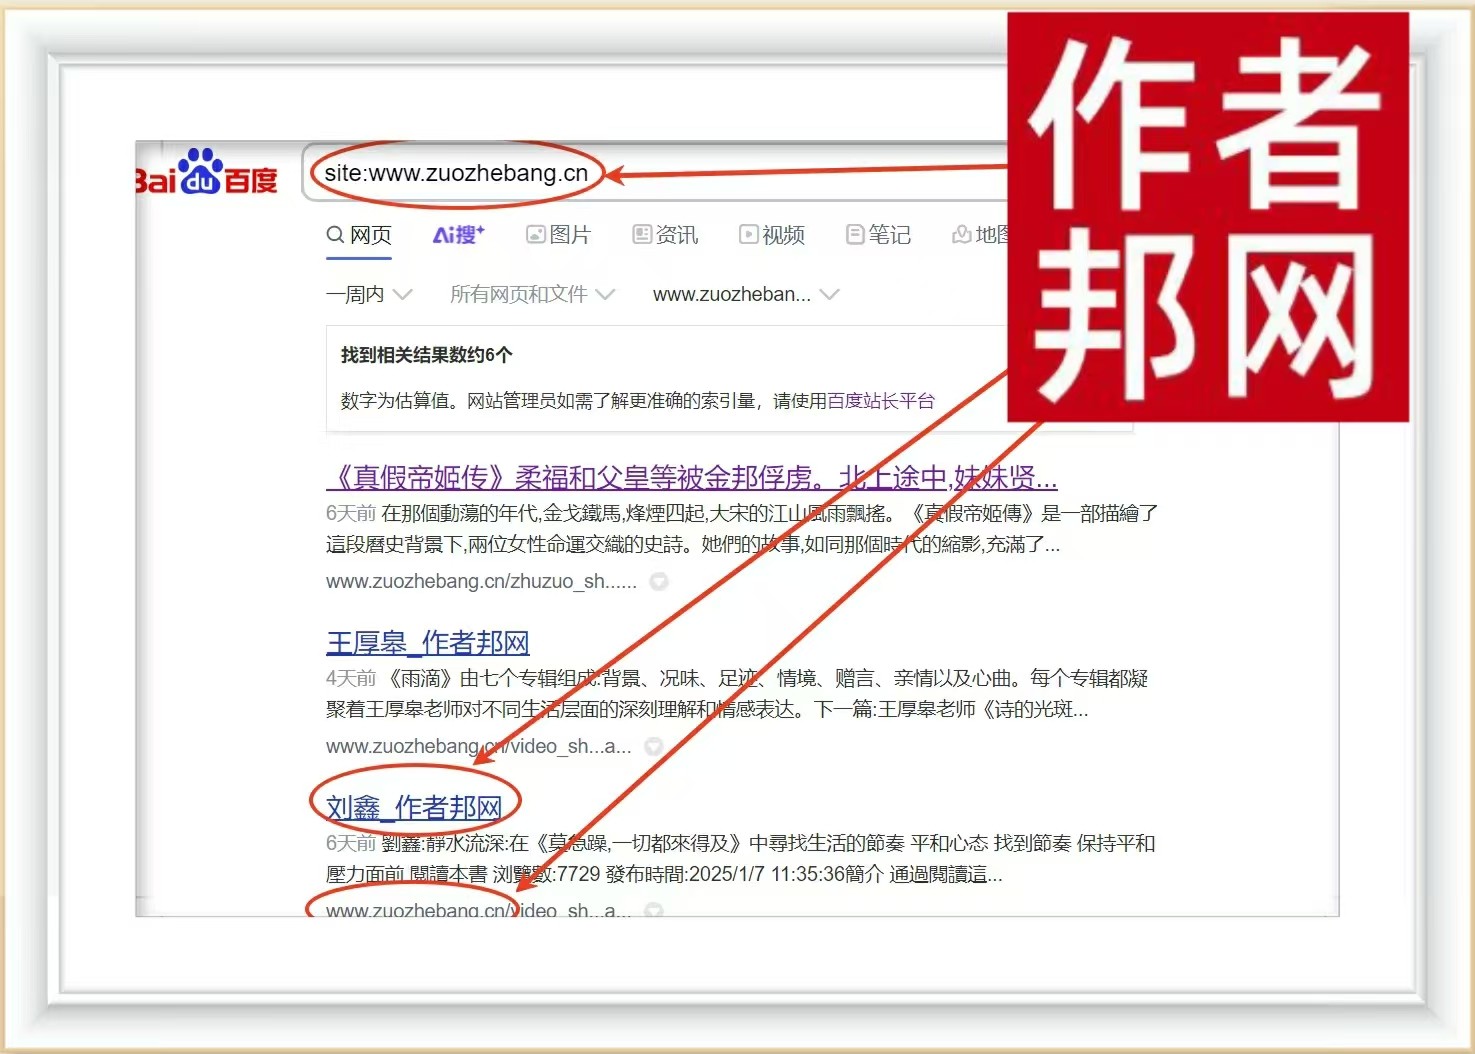Open the 王厚皋_作者邦网 result link
Screen dimensions: 1475x1054
tap(427, 642)
